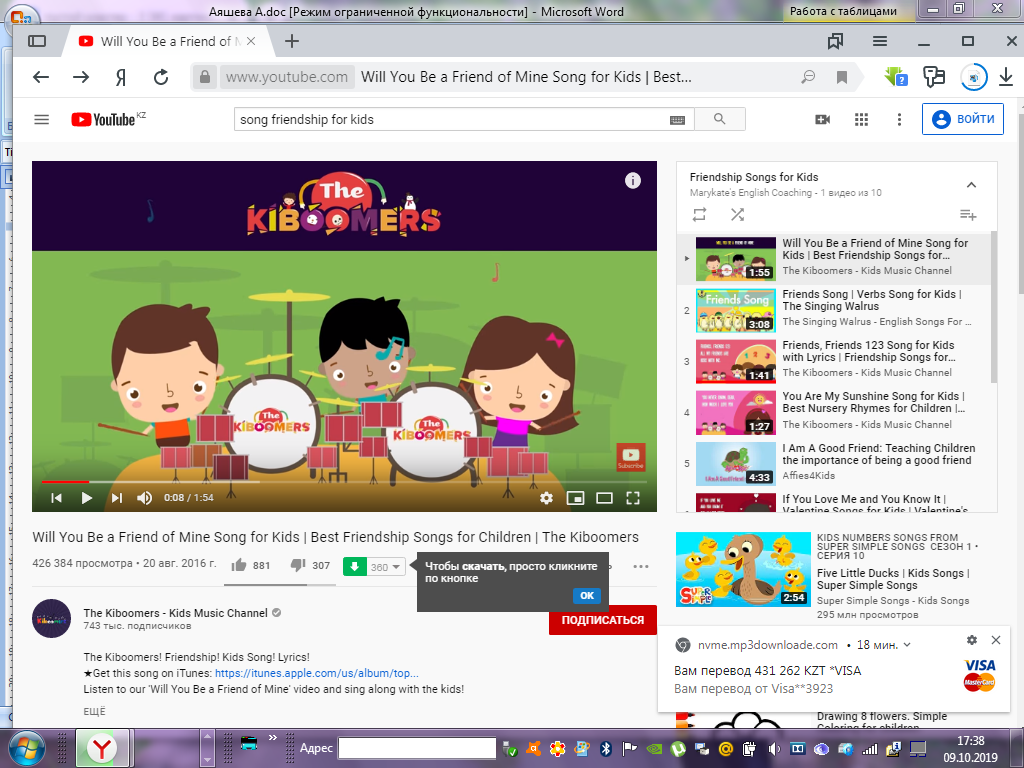
Task: Click the Yandex Я home button
Action: point(121,78)
